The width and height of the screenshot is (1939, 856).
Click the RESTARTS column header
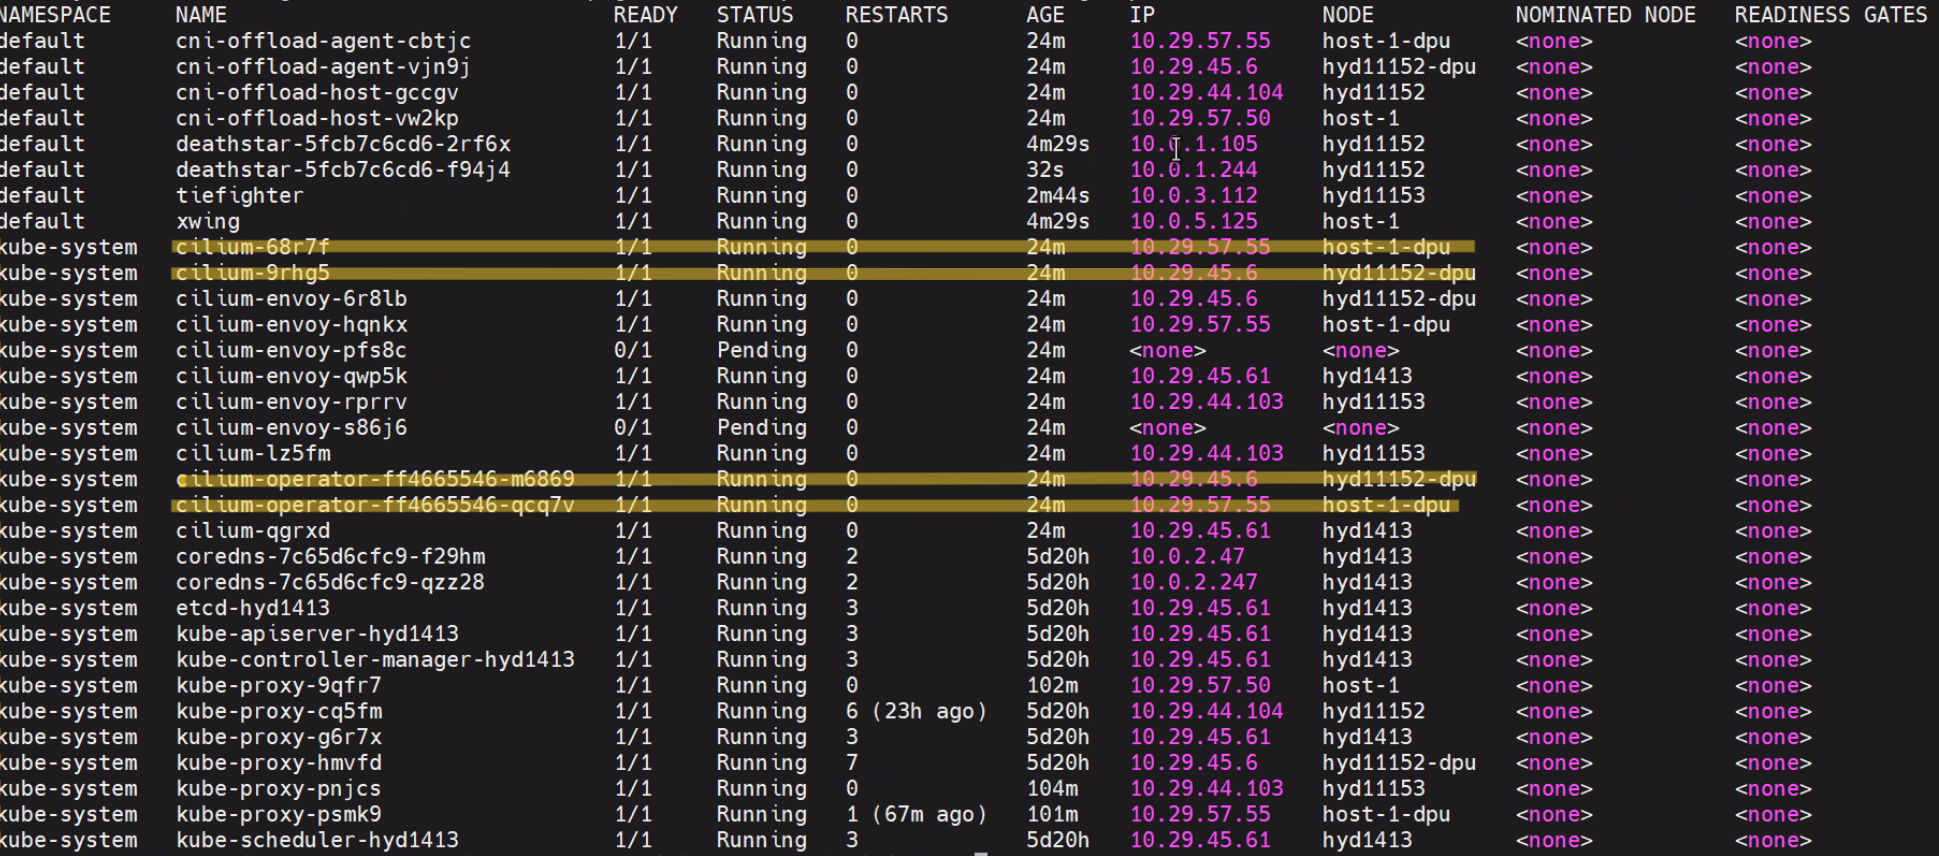tap(896, 15)
